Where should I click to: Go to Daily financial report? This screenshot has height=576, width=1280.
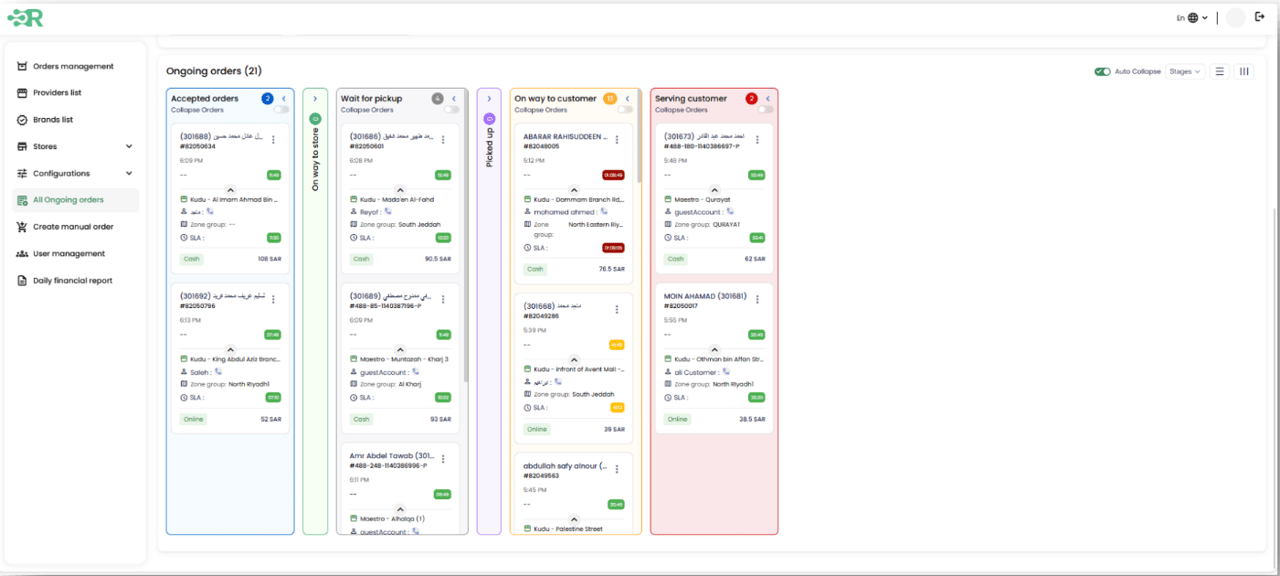coord(72,281)
